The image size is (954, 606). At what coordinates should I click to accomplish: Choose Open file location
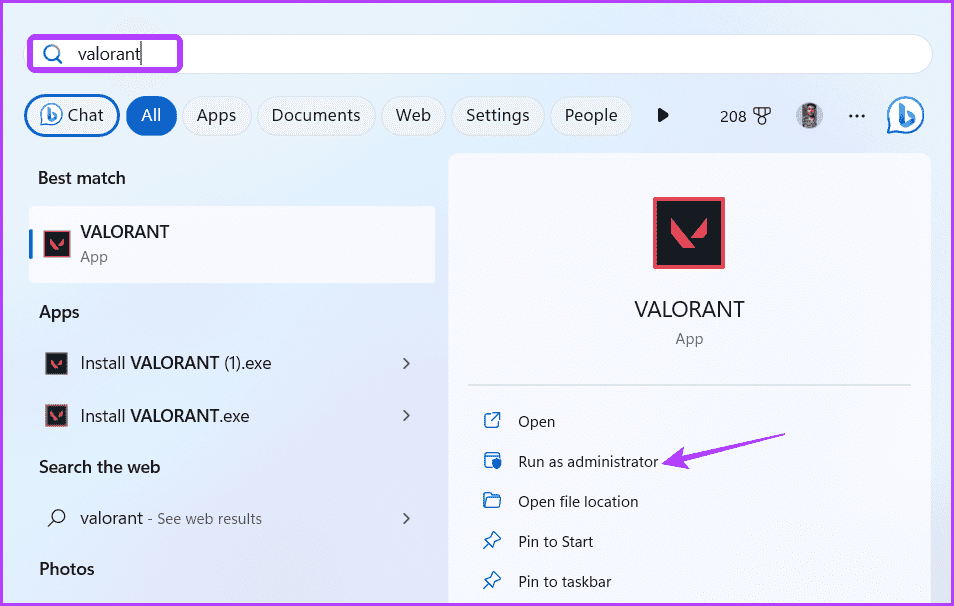578,502
